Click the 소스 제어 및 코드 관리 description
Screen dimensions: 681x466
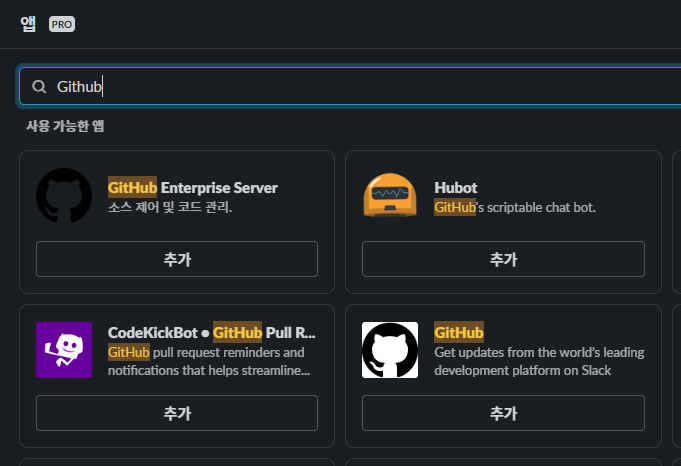[170, 207]
